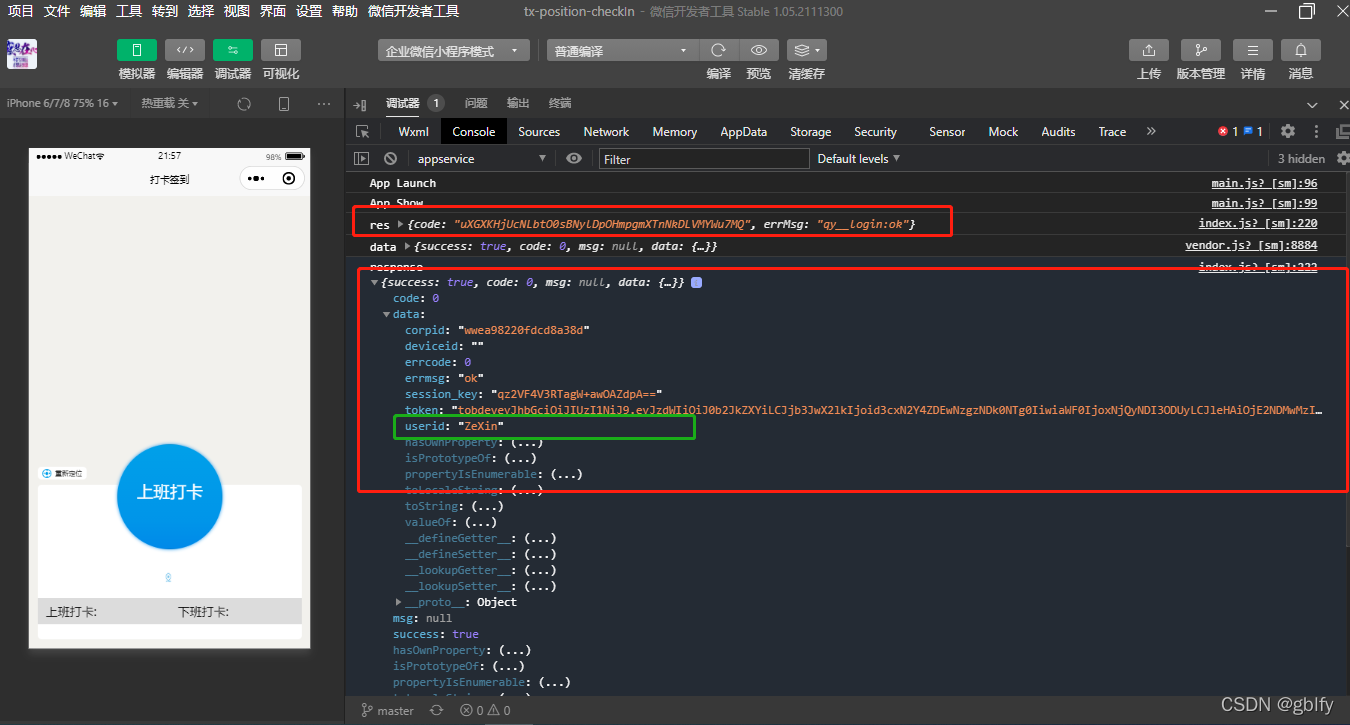Image resolution: width=1350 pixels, height=725 pixels.
Task: Click the project avatar thumbnail
Action: point(22,54)
